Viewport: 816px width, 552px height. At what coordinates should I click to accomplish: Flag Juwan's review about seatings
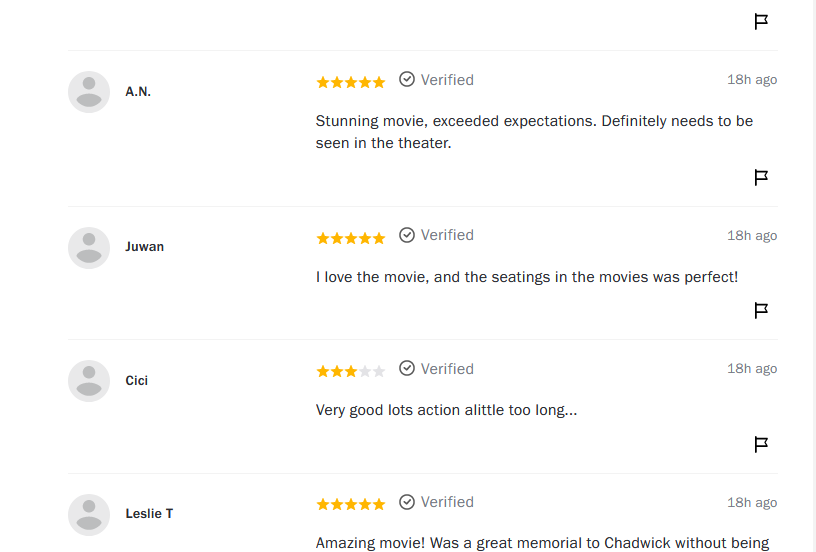[x=761, y=311]
